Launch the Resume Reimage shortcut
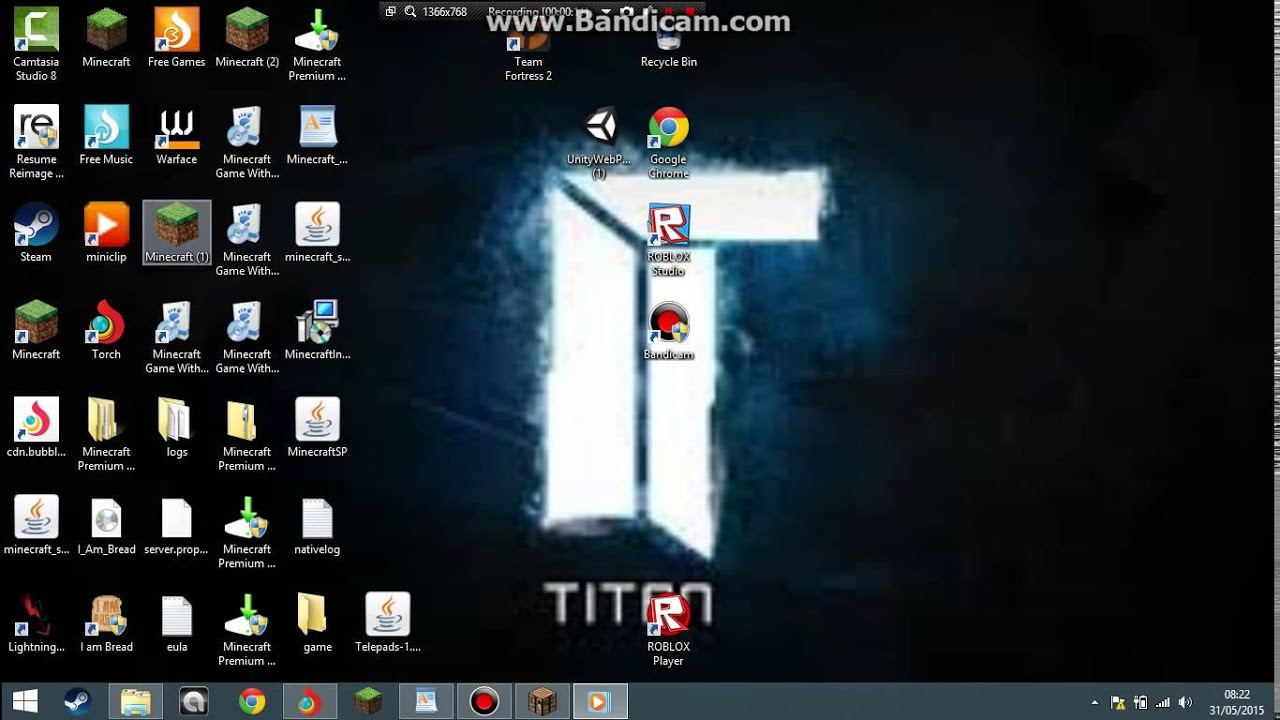Viewport: 1280px width, 720px height. 36,142
